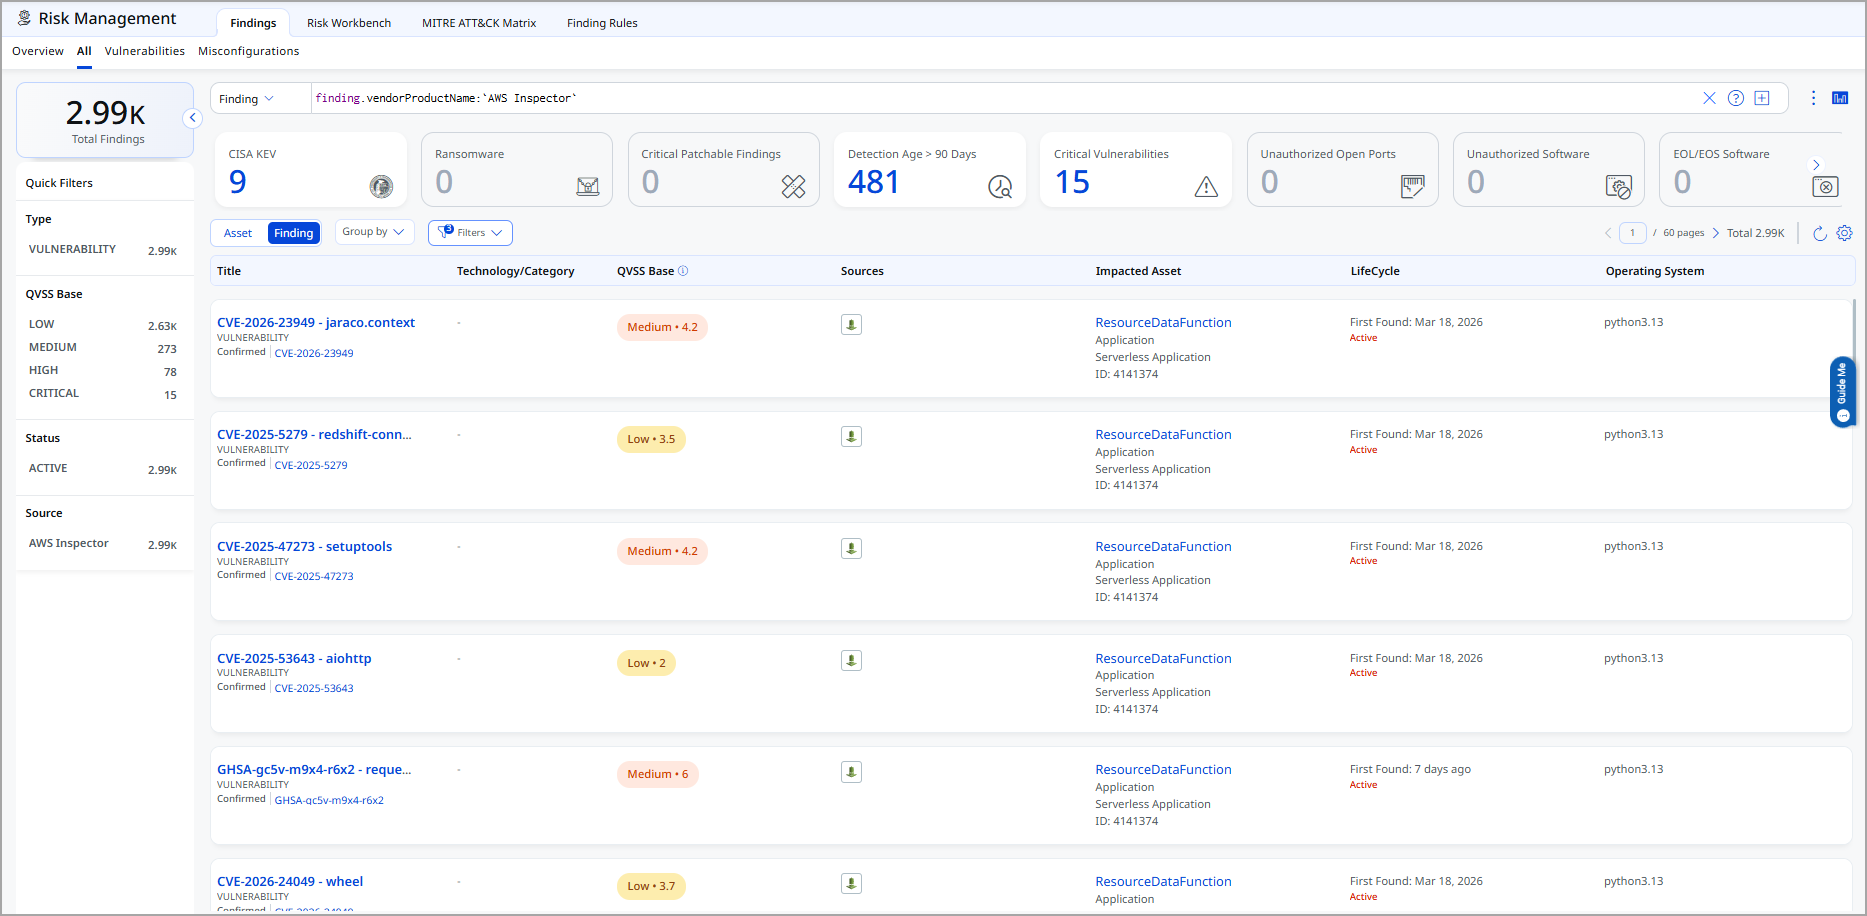Click the Ransomware card icon

coord(588,186)
